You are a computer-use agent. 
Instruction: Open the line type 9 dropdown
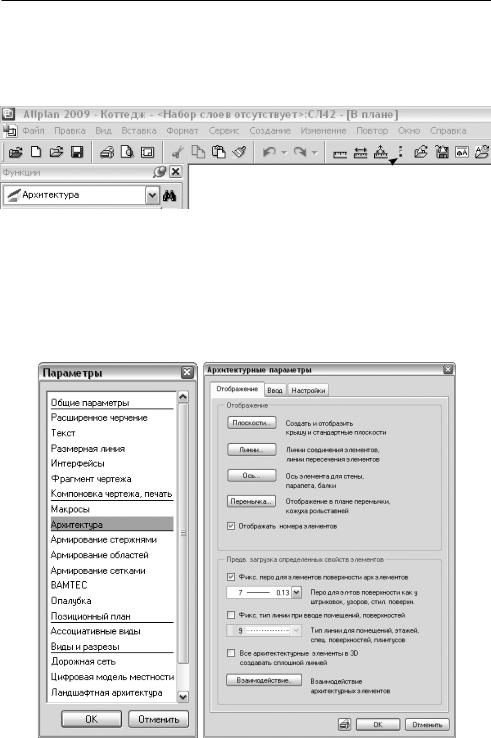coord(296,630)
